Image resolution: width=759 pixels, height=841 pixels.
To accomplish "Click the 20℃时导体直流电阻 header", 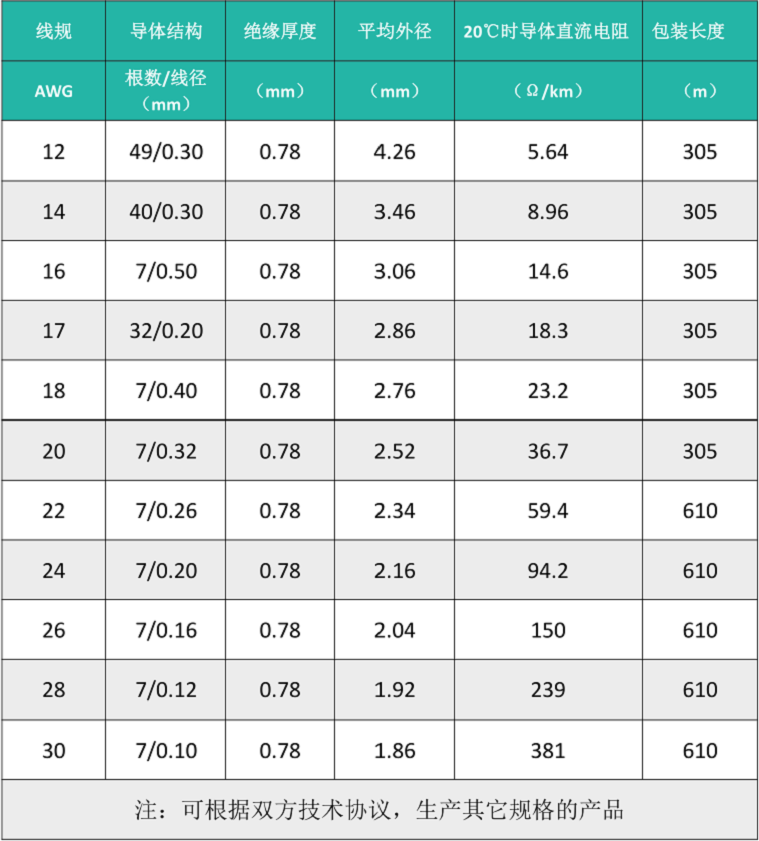I will [546, 31].
